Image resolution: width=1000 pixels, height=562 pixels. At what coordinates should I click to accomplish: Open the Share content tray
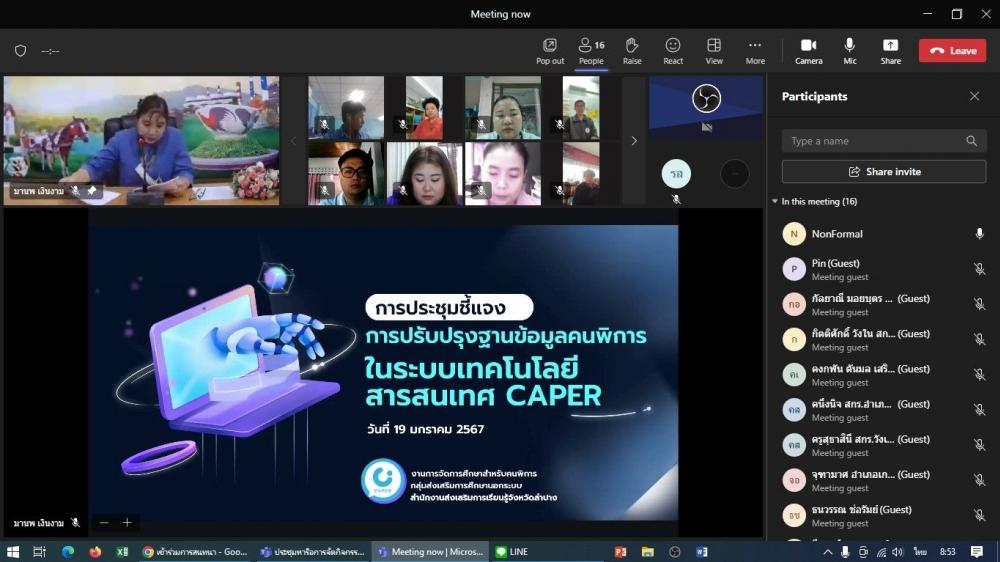pyautogui.click(x=890, y=51)
